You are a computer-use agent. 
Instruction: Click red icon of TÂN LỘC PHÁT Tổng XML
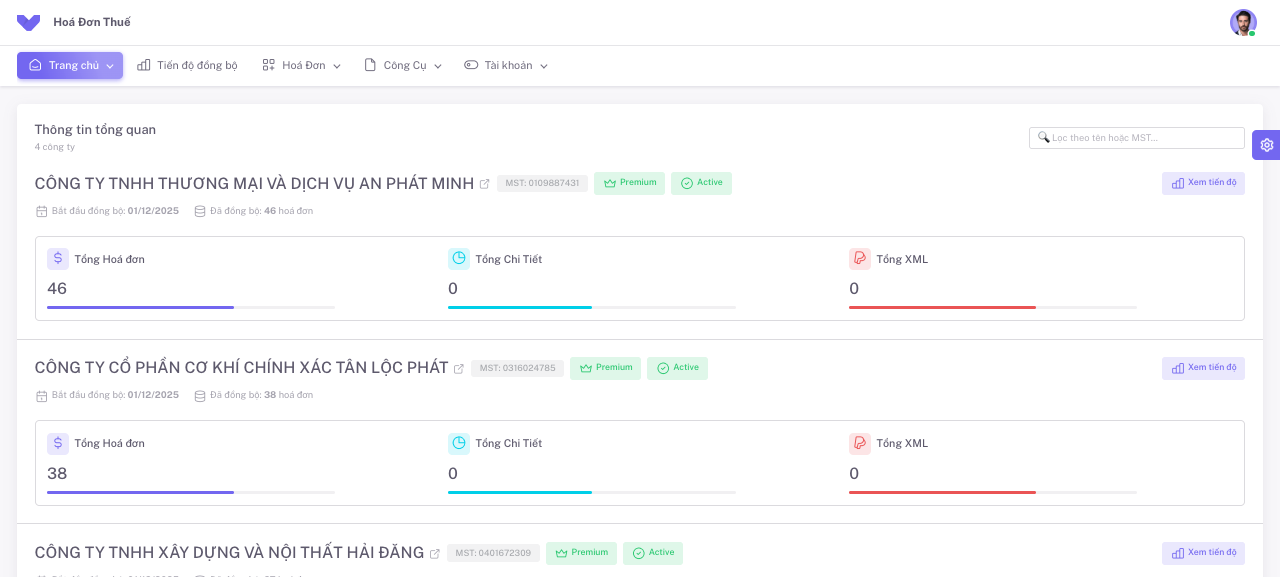click(860, 443)
